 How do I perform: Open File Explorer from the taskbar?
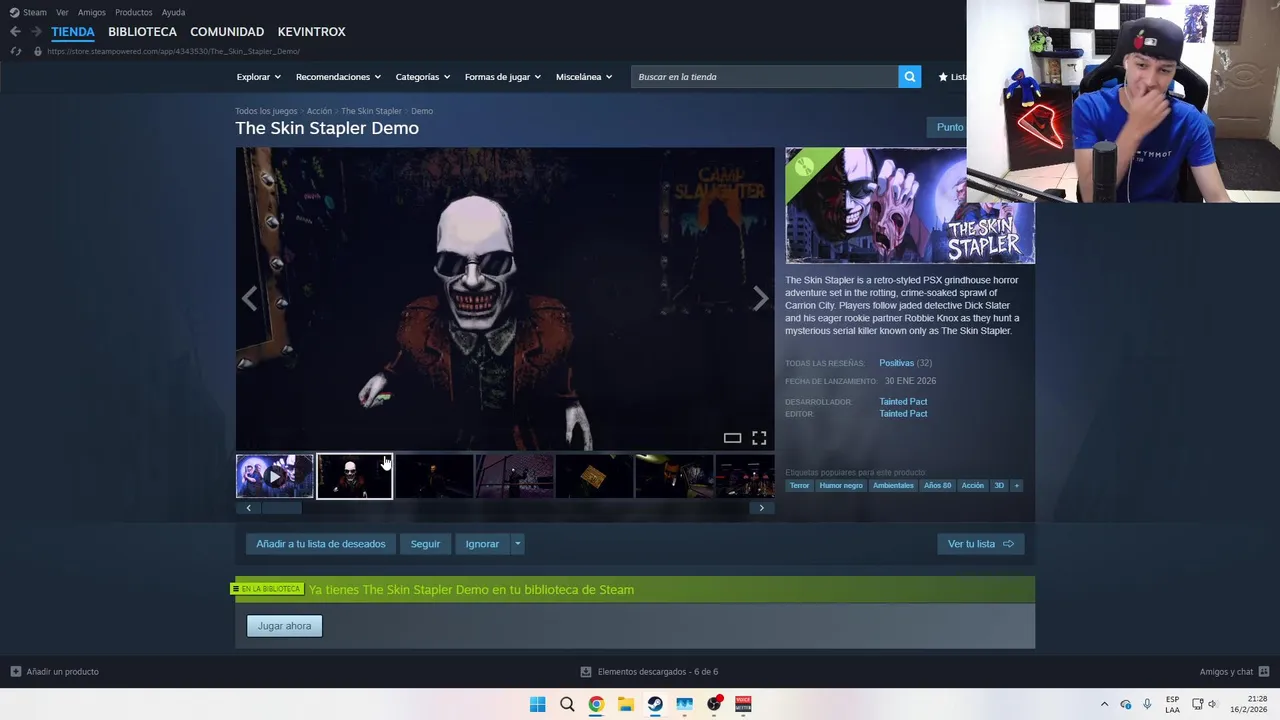click(x=625, y=704)
